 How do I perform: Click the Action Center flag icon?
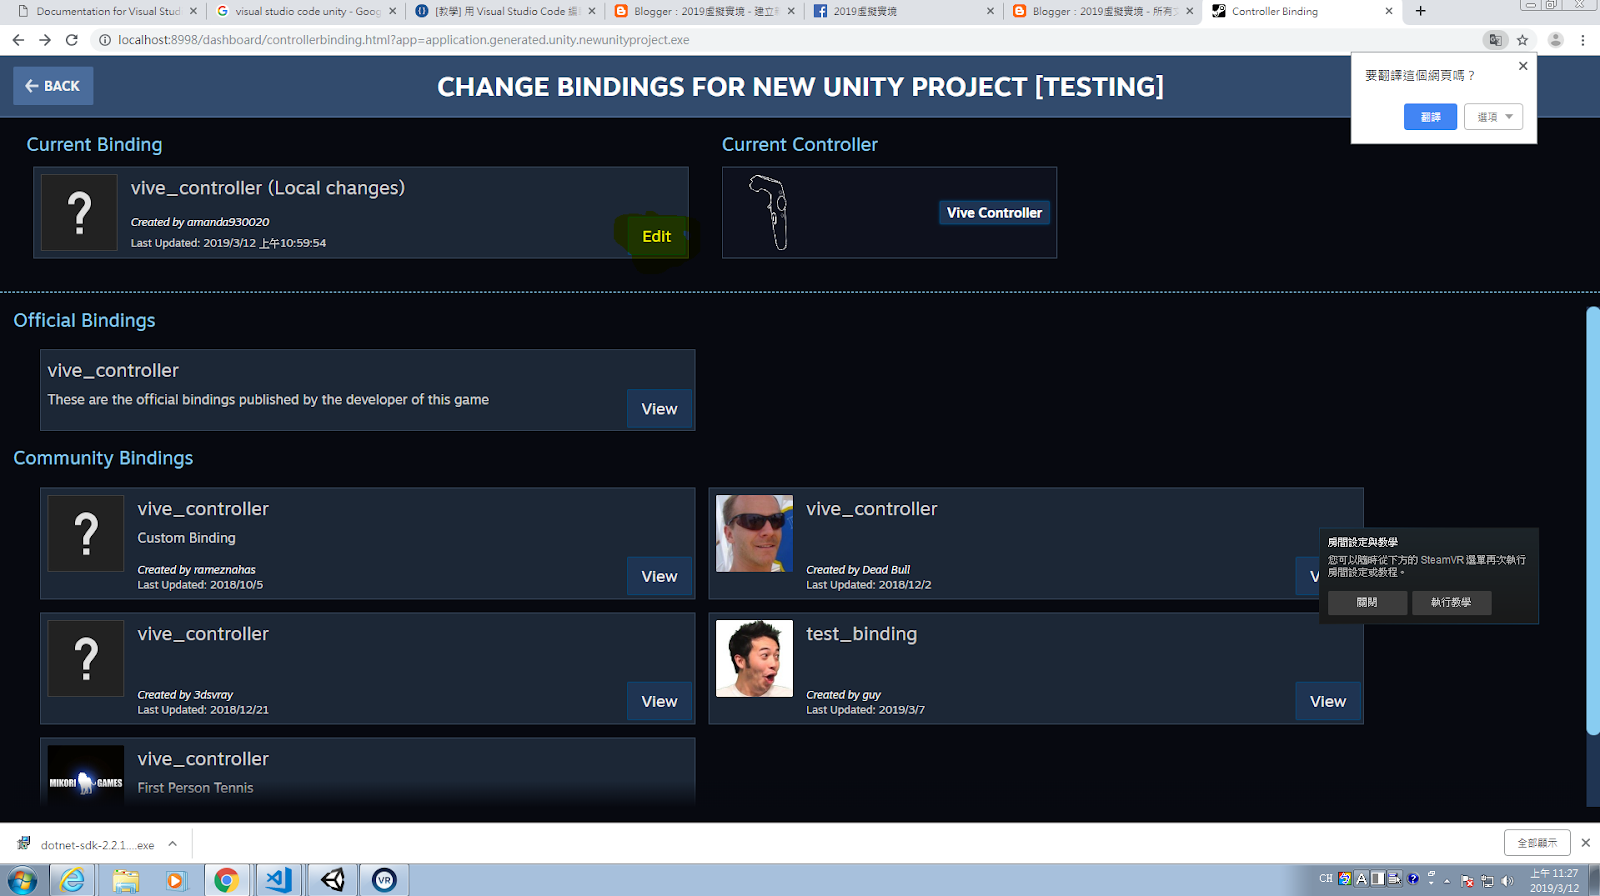1467,881
